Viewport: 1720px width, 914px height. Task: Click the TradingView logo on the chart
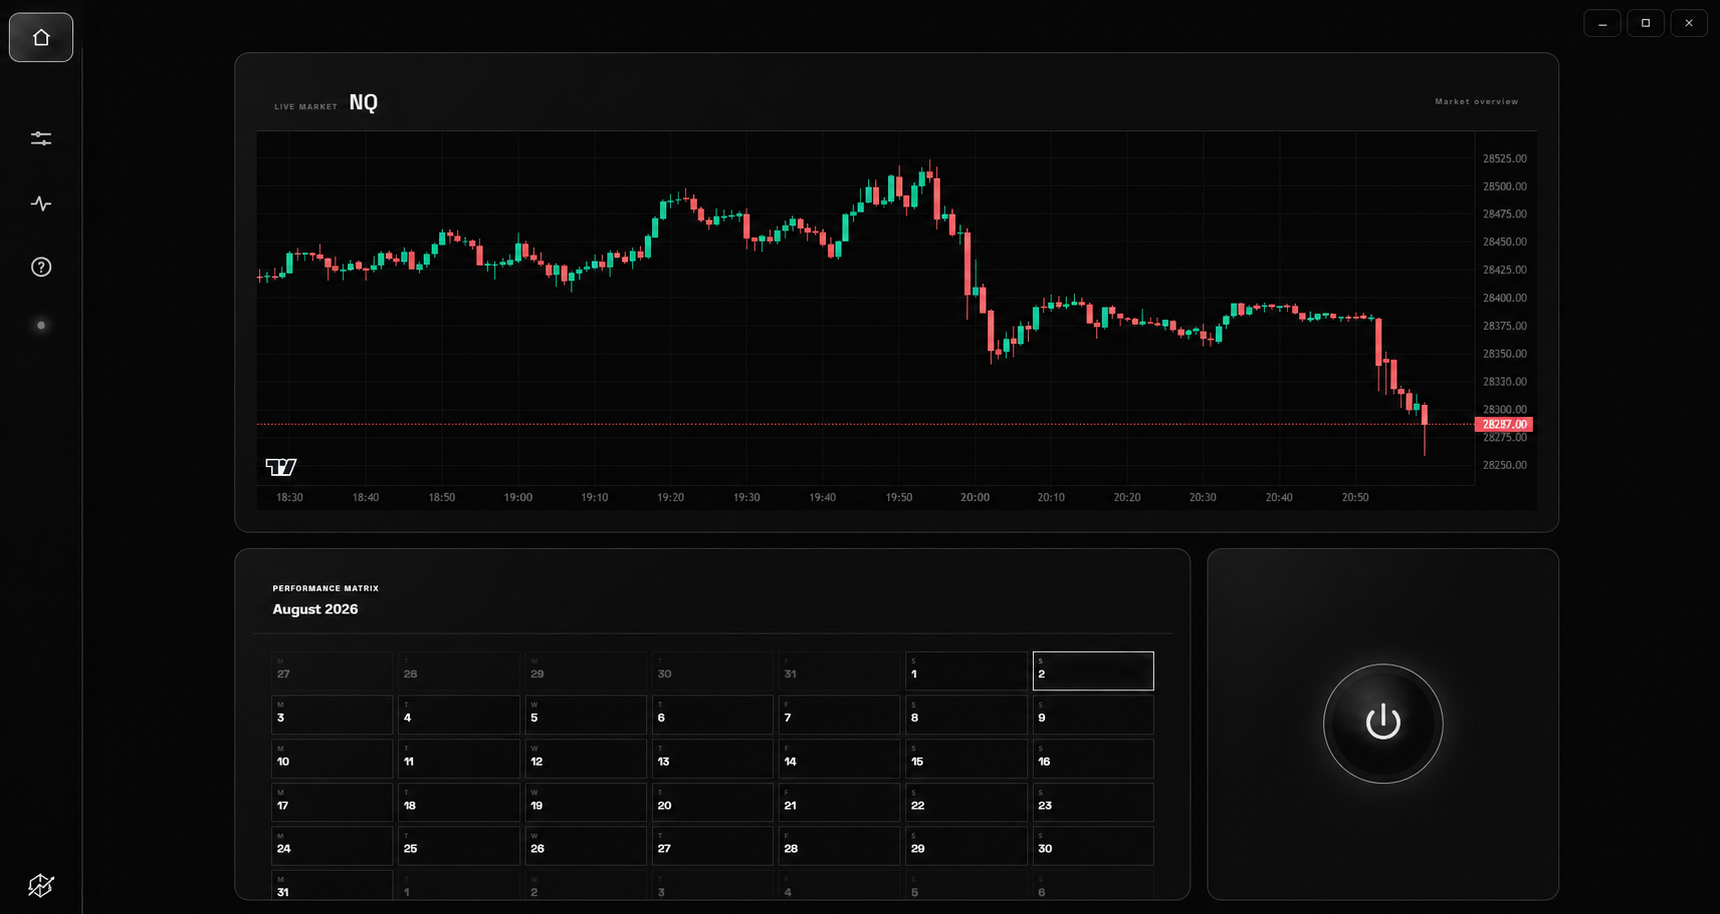(x=281, y=467)
